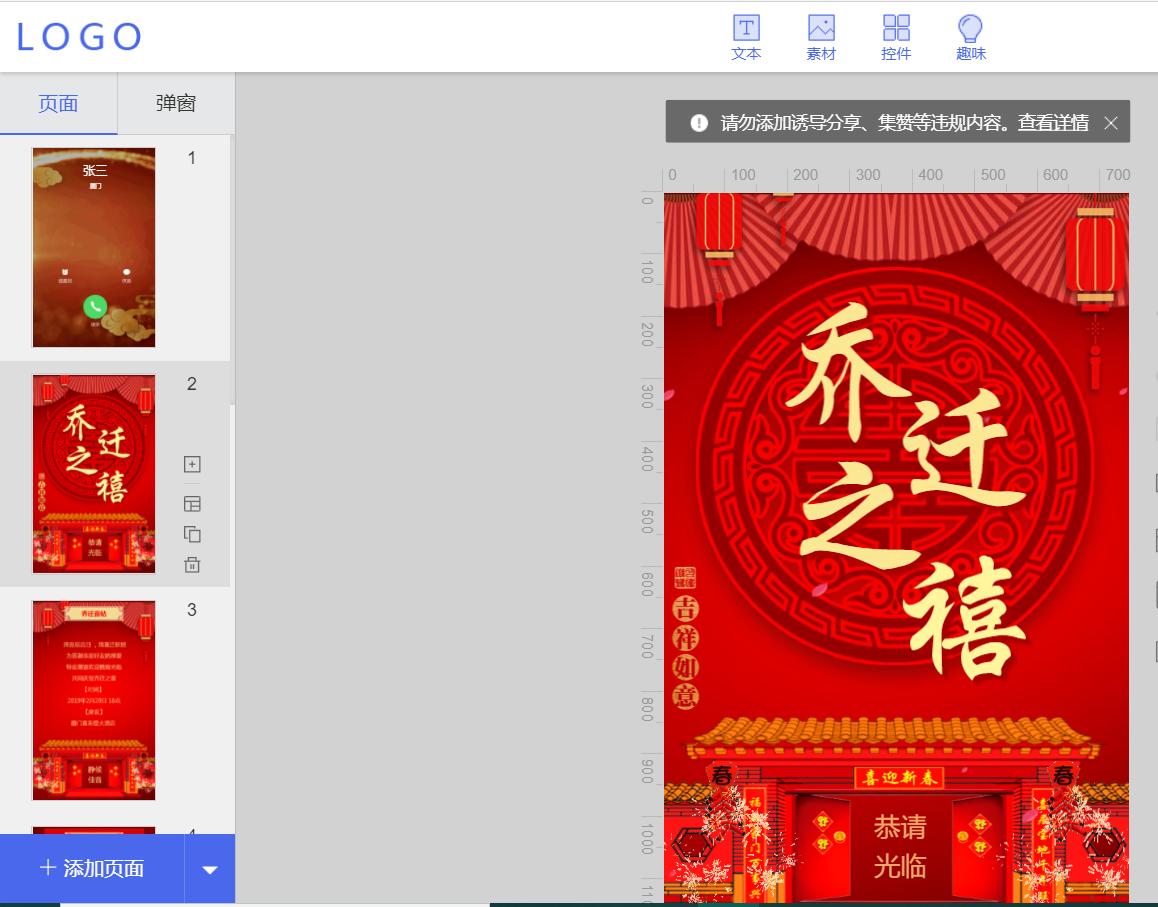This screenshot has height=907, width=1158.
Task: Dismiss the warning banner with the X
Action: [x=1110, y=122]
